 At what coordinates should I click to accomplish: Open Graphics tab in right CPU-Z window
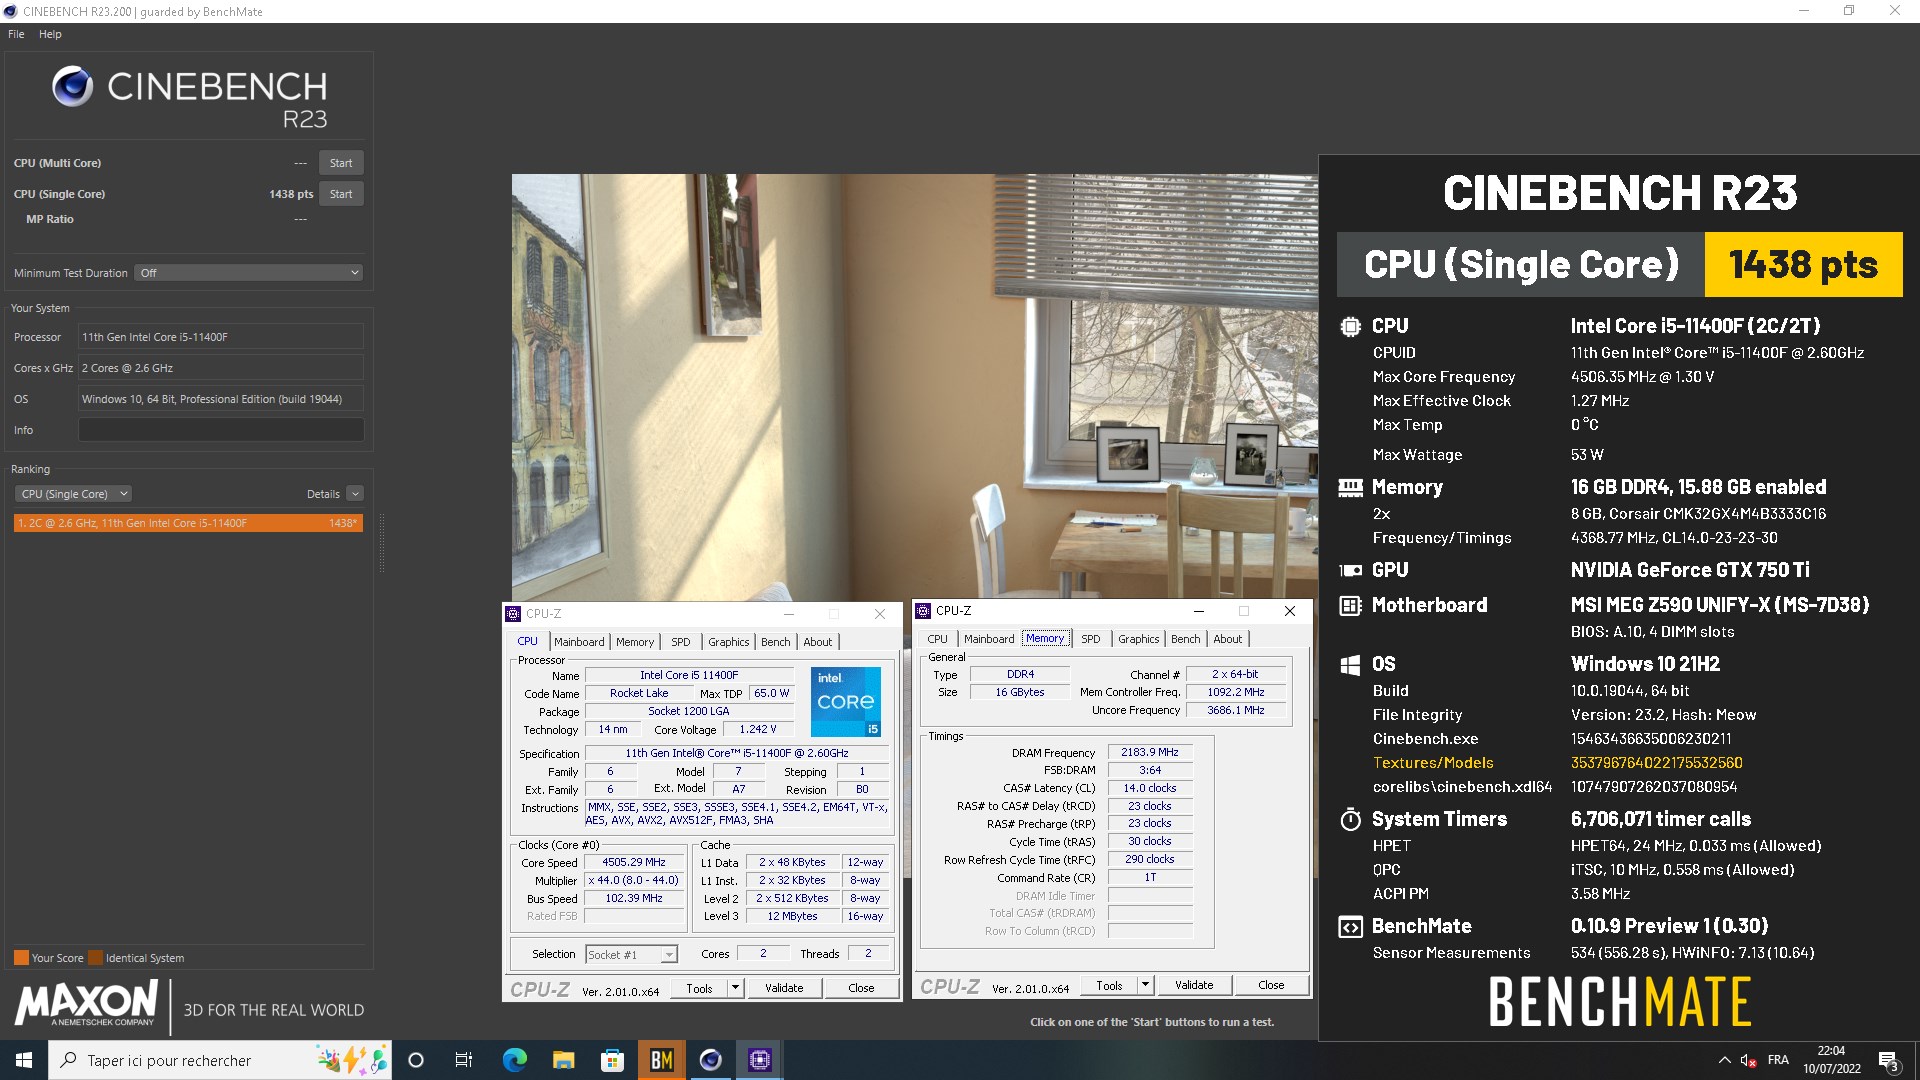(x=1139, y=639)
